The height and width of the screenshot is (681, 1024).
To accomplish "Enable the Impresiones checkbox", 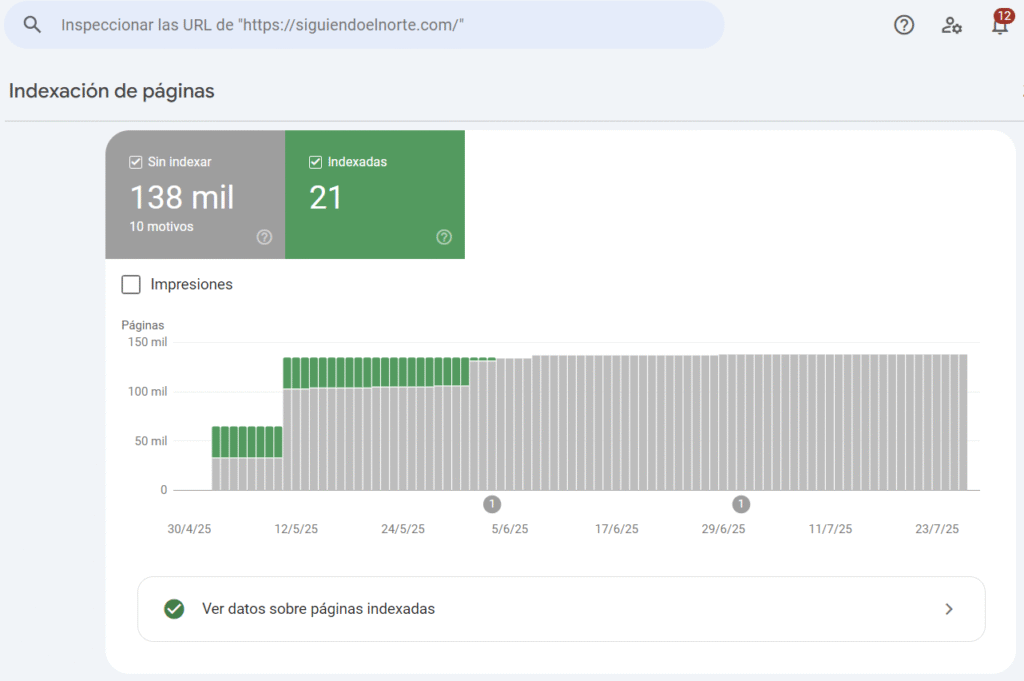I will point(131,285).
